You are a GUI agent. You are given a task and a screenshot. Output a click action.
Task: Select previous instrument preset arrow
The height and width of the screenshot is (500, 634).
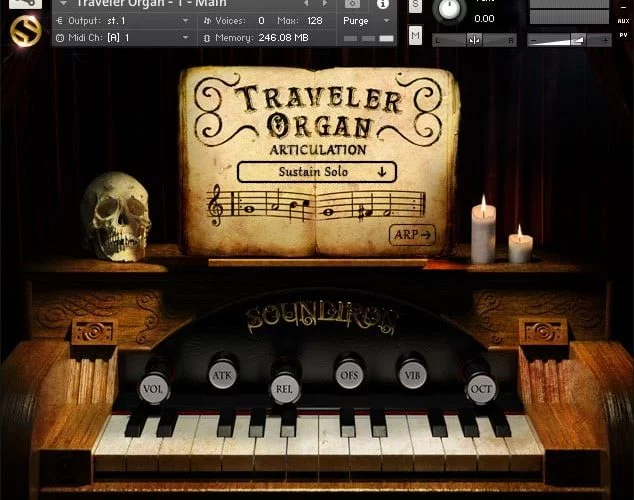306,3
